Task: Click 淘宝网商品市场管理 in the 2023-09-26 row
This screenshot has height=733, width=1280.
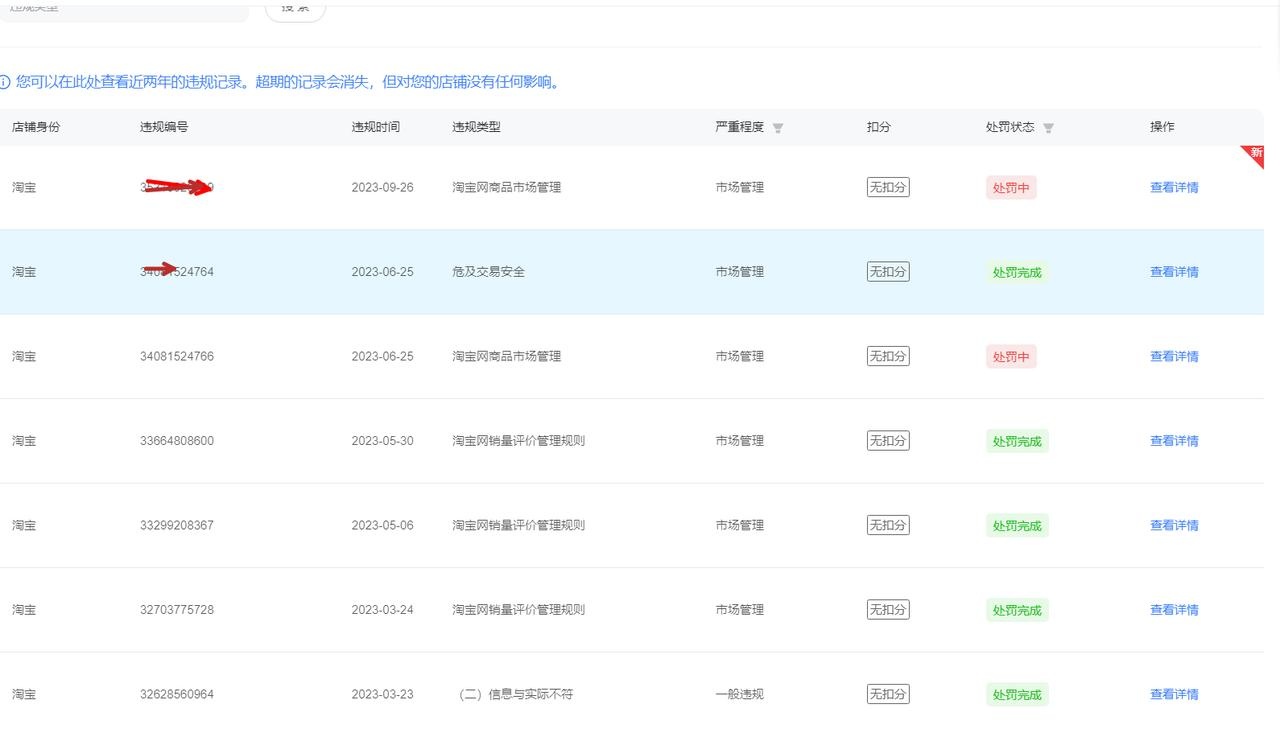Action: [x=506, y=187]
